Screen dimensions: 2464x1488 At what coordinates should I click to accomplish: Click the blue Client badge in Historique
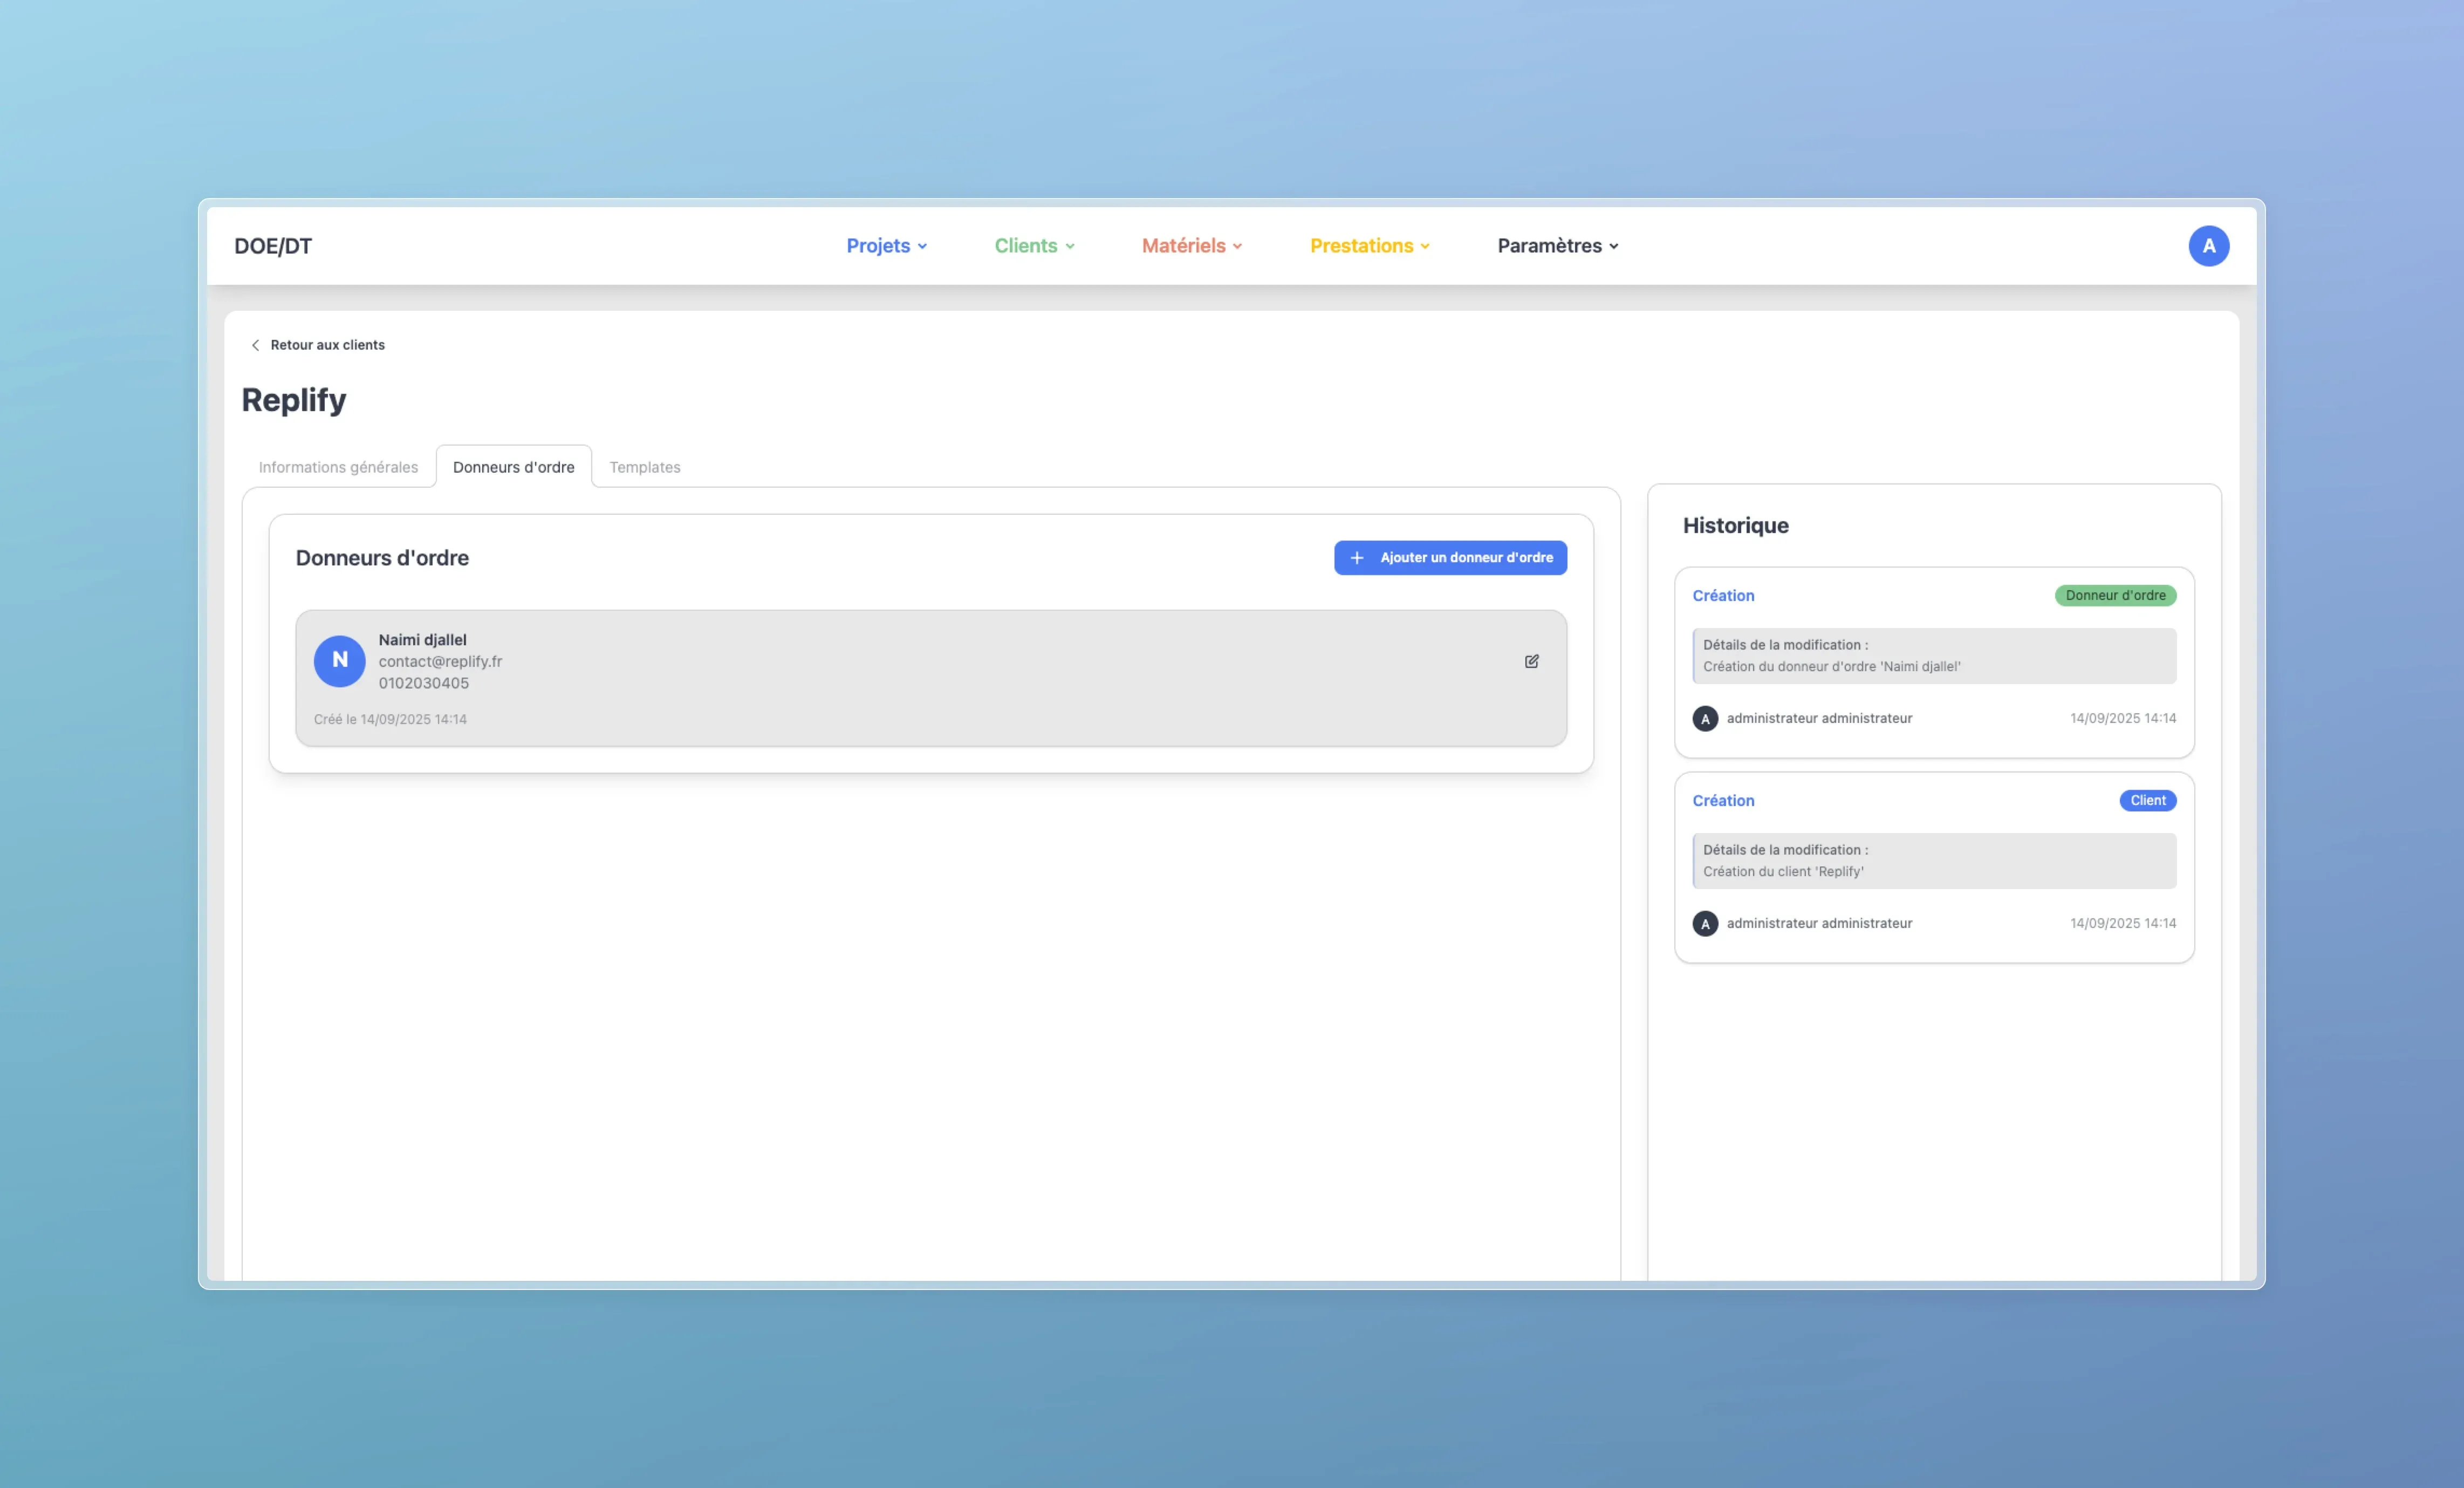click(2147, 801)
